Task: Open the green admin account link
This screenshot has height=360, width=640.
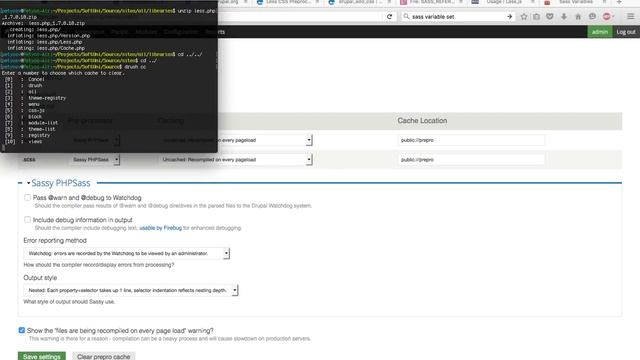Action: coord(600,32)
